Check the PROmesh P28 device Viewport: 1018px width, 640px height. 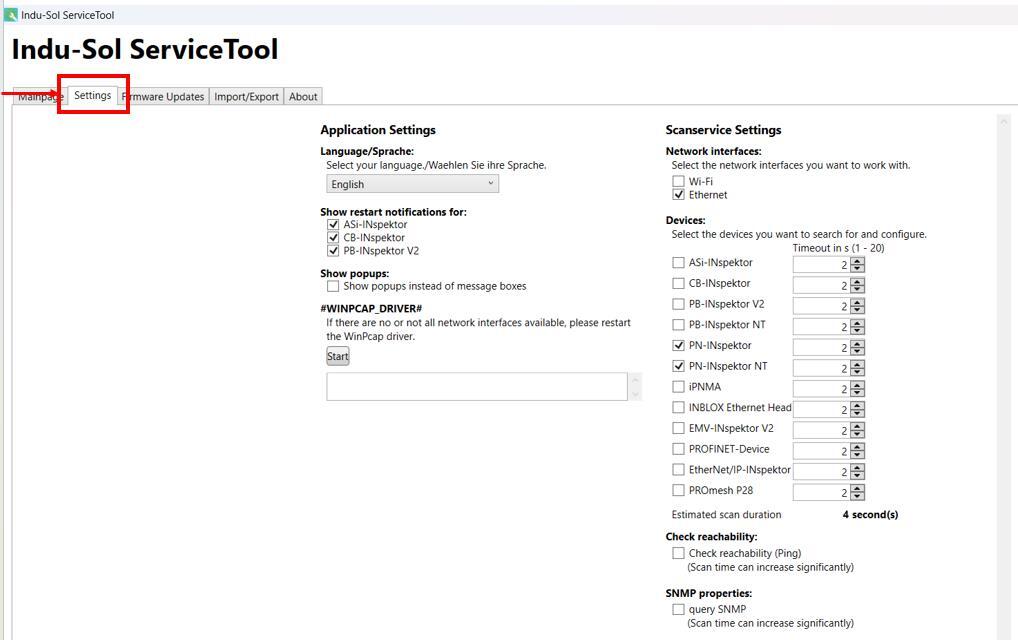click(x=678, y=490)
